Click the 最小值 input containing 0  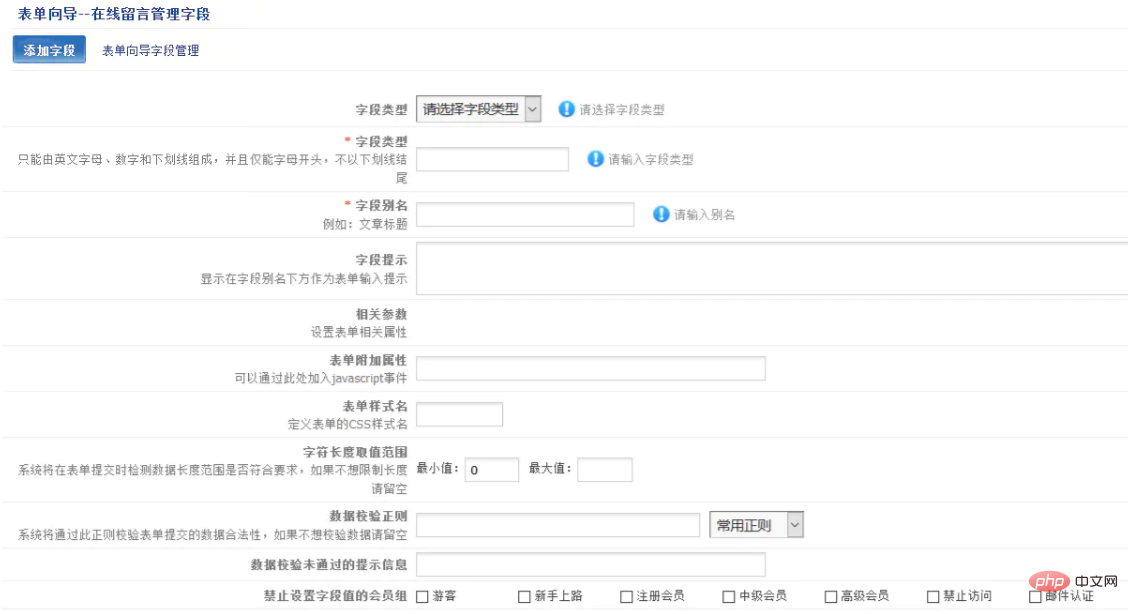(491, 469)
